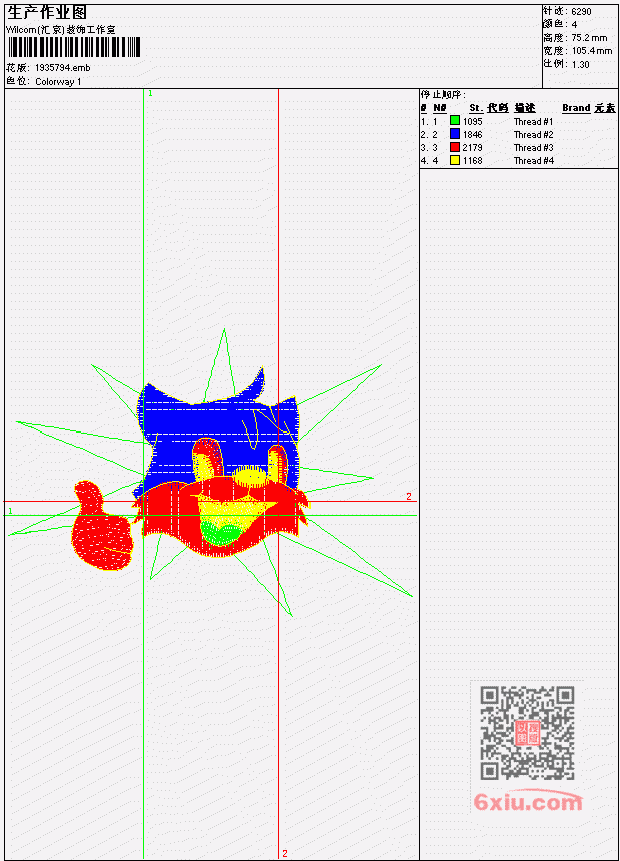Click the scale value '1.30'
620x861 pixels.
click(580, 64)
